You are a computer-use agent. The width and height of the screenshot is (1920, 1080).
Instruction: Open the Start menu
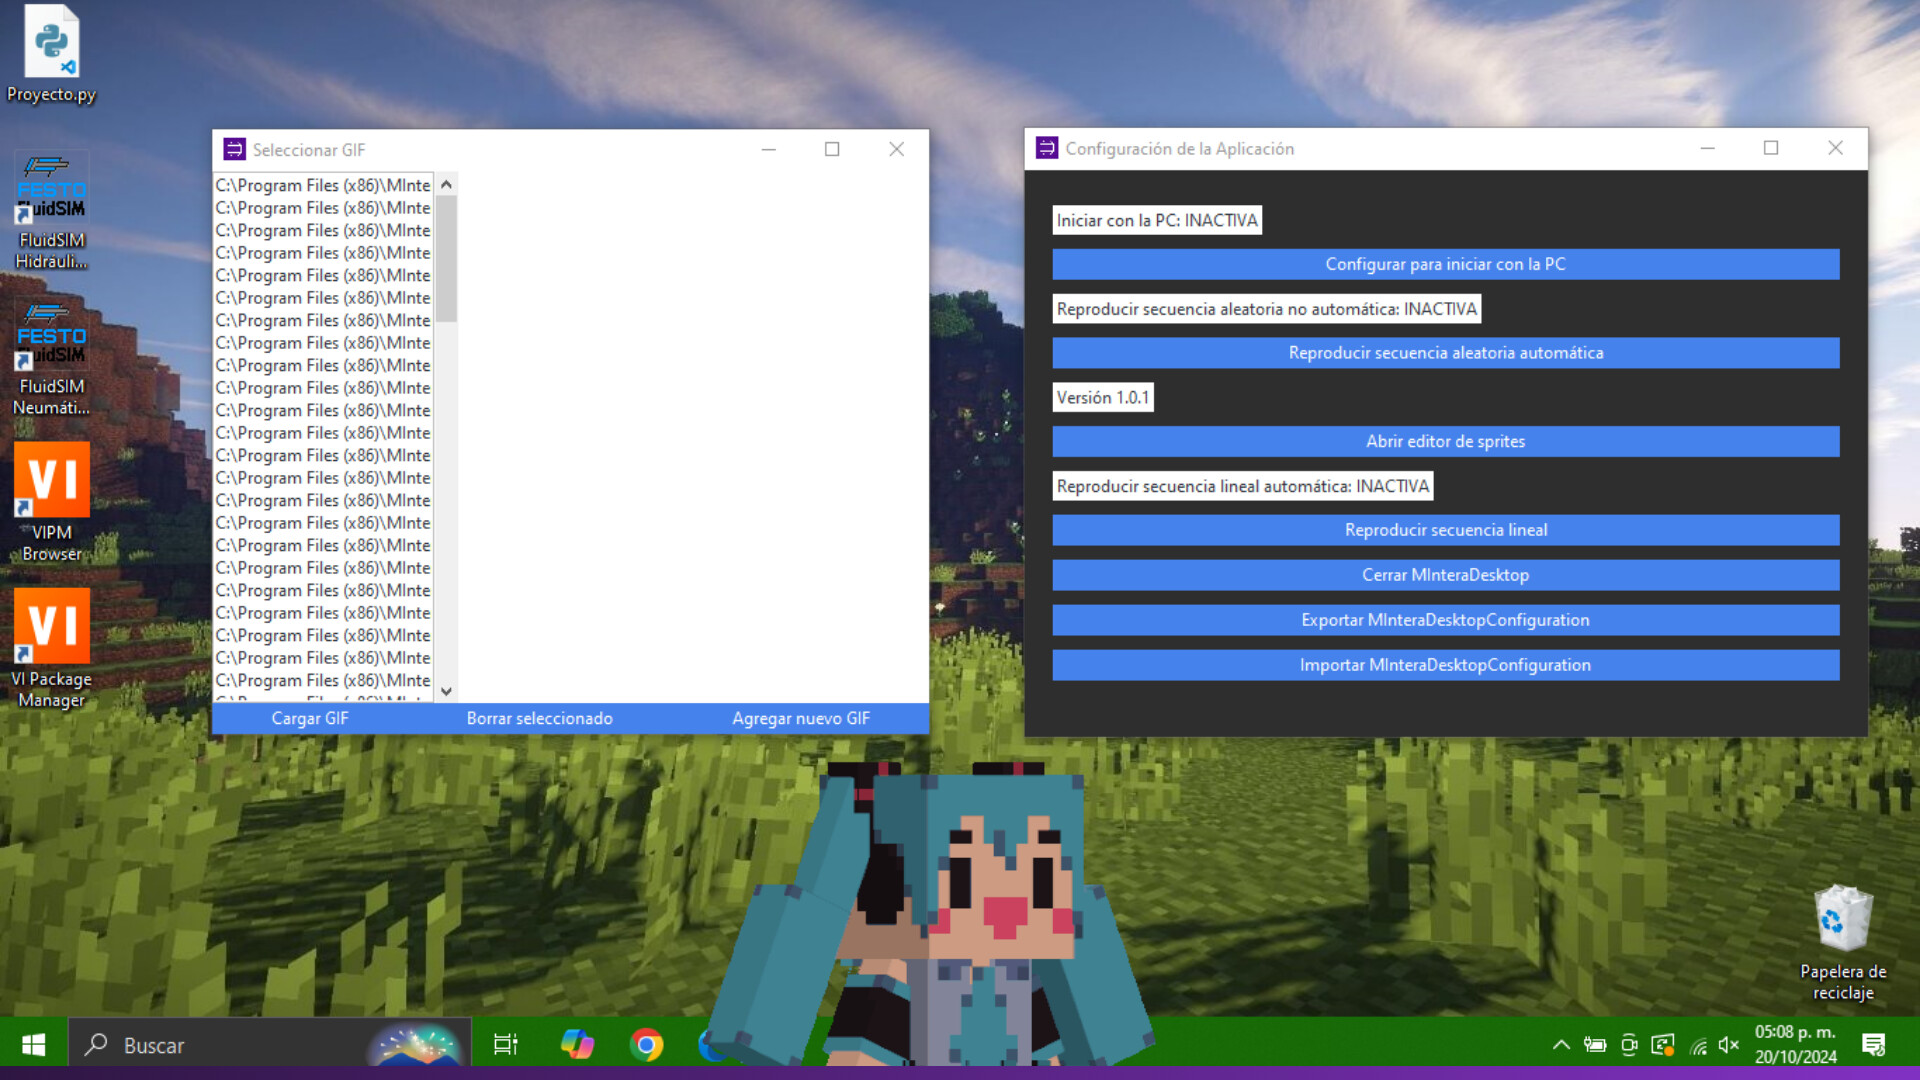tap(32, 1044)
